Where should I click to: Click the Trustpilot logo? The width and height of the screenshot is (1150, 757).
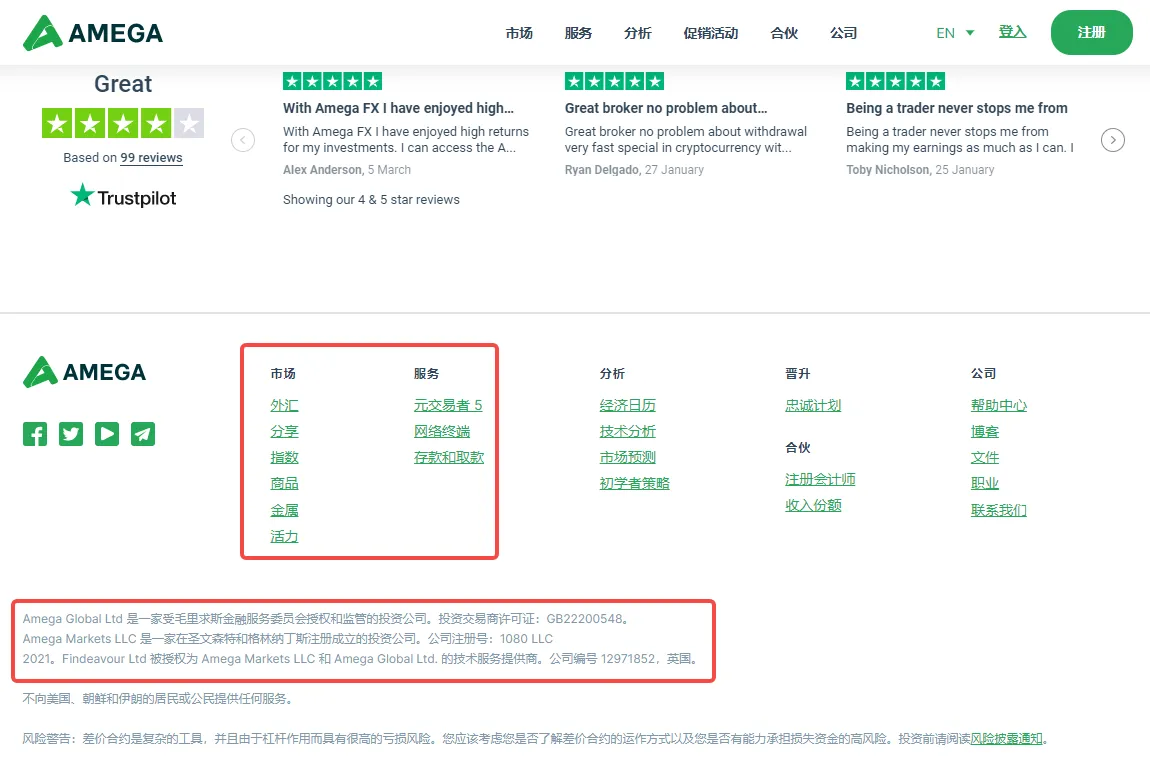[x=123, y=197]
